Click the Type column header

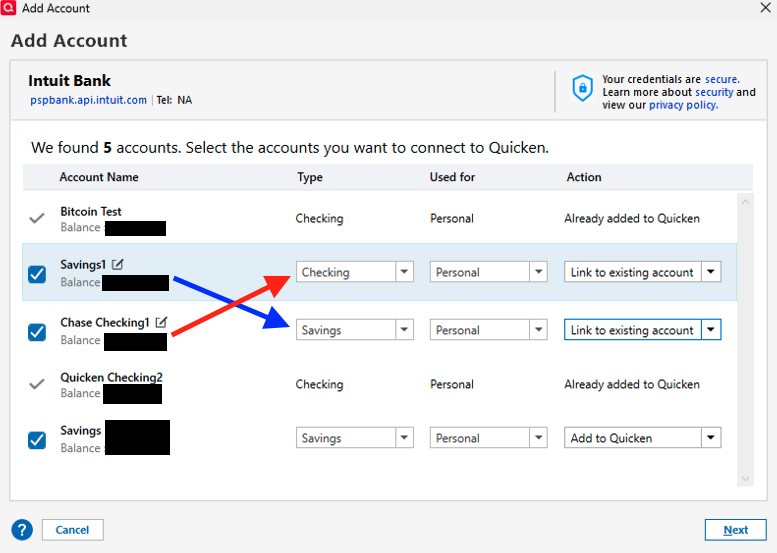coord(310,177)
